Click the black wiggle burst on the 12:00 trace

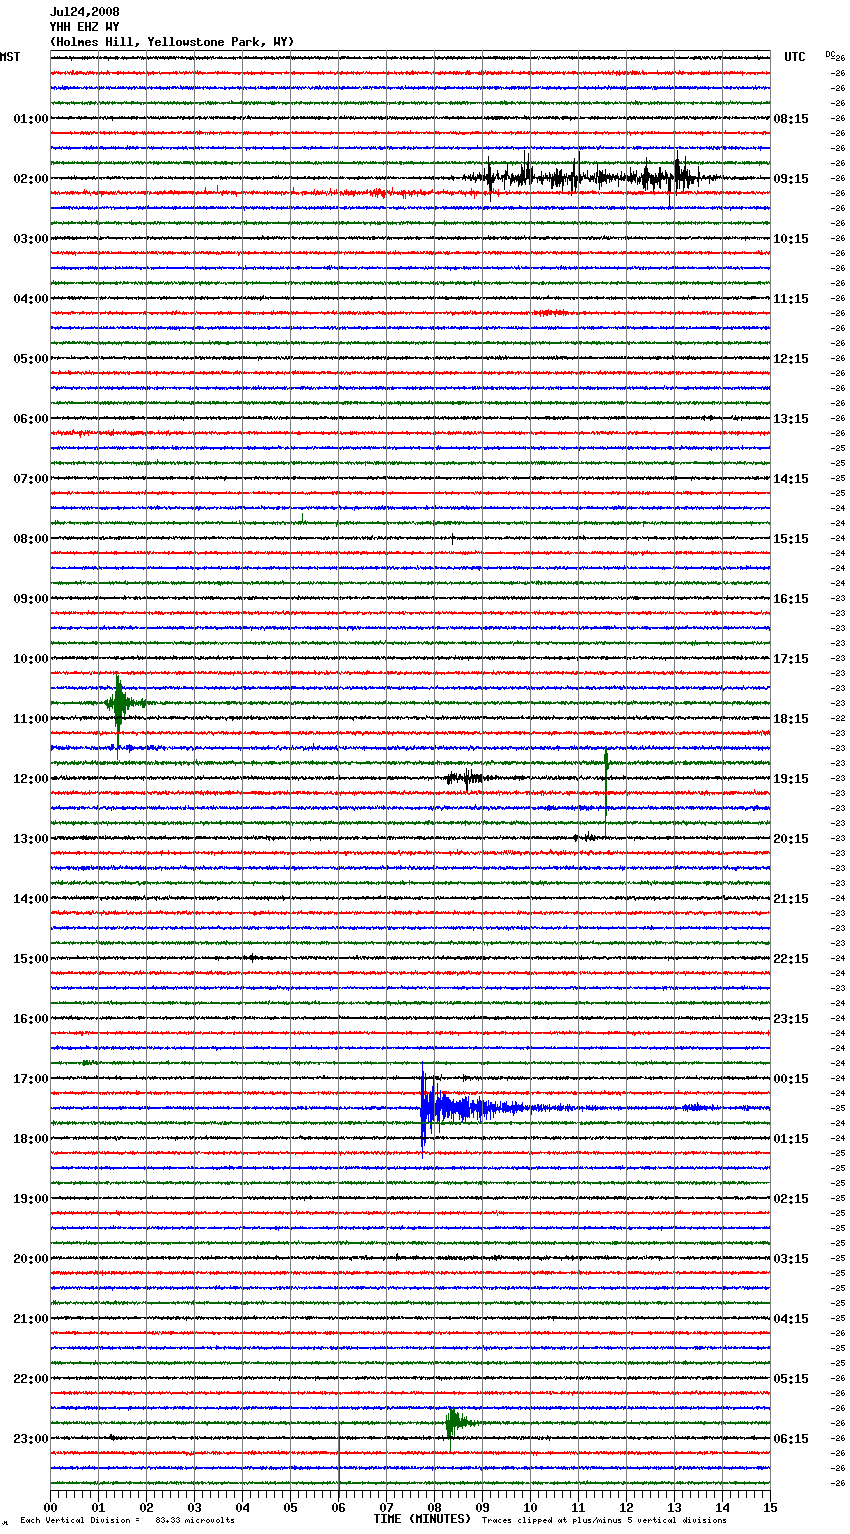pos(468,777)
